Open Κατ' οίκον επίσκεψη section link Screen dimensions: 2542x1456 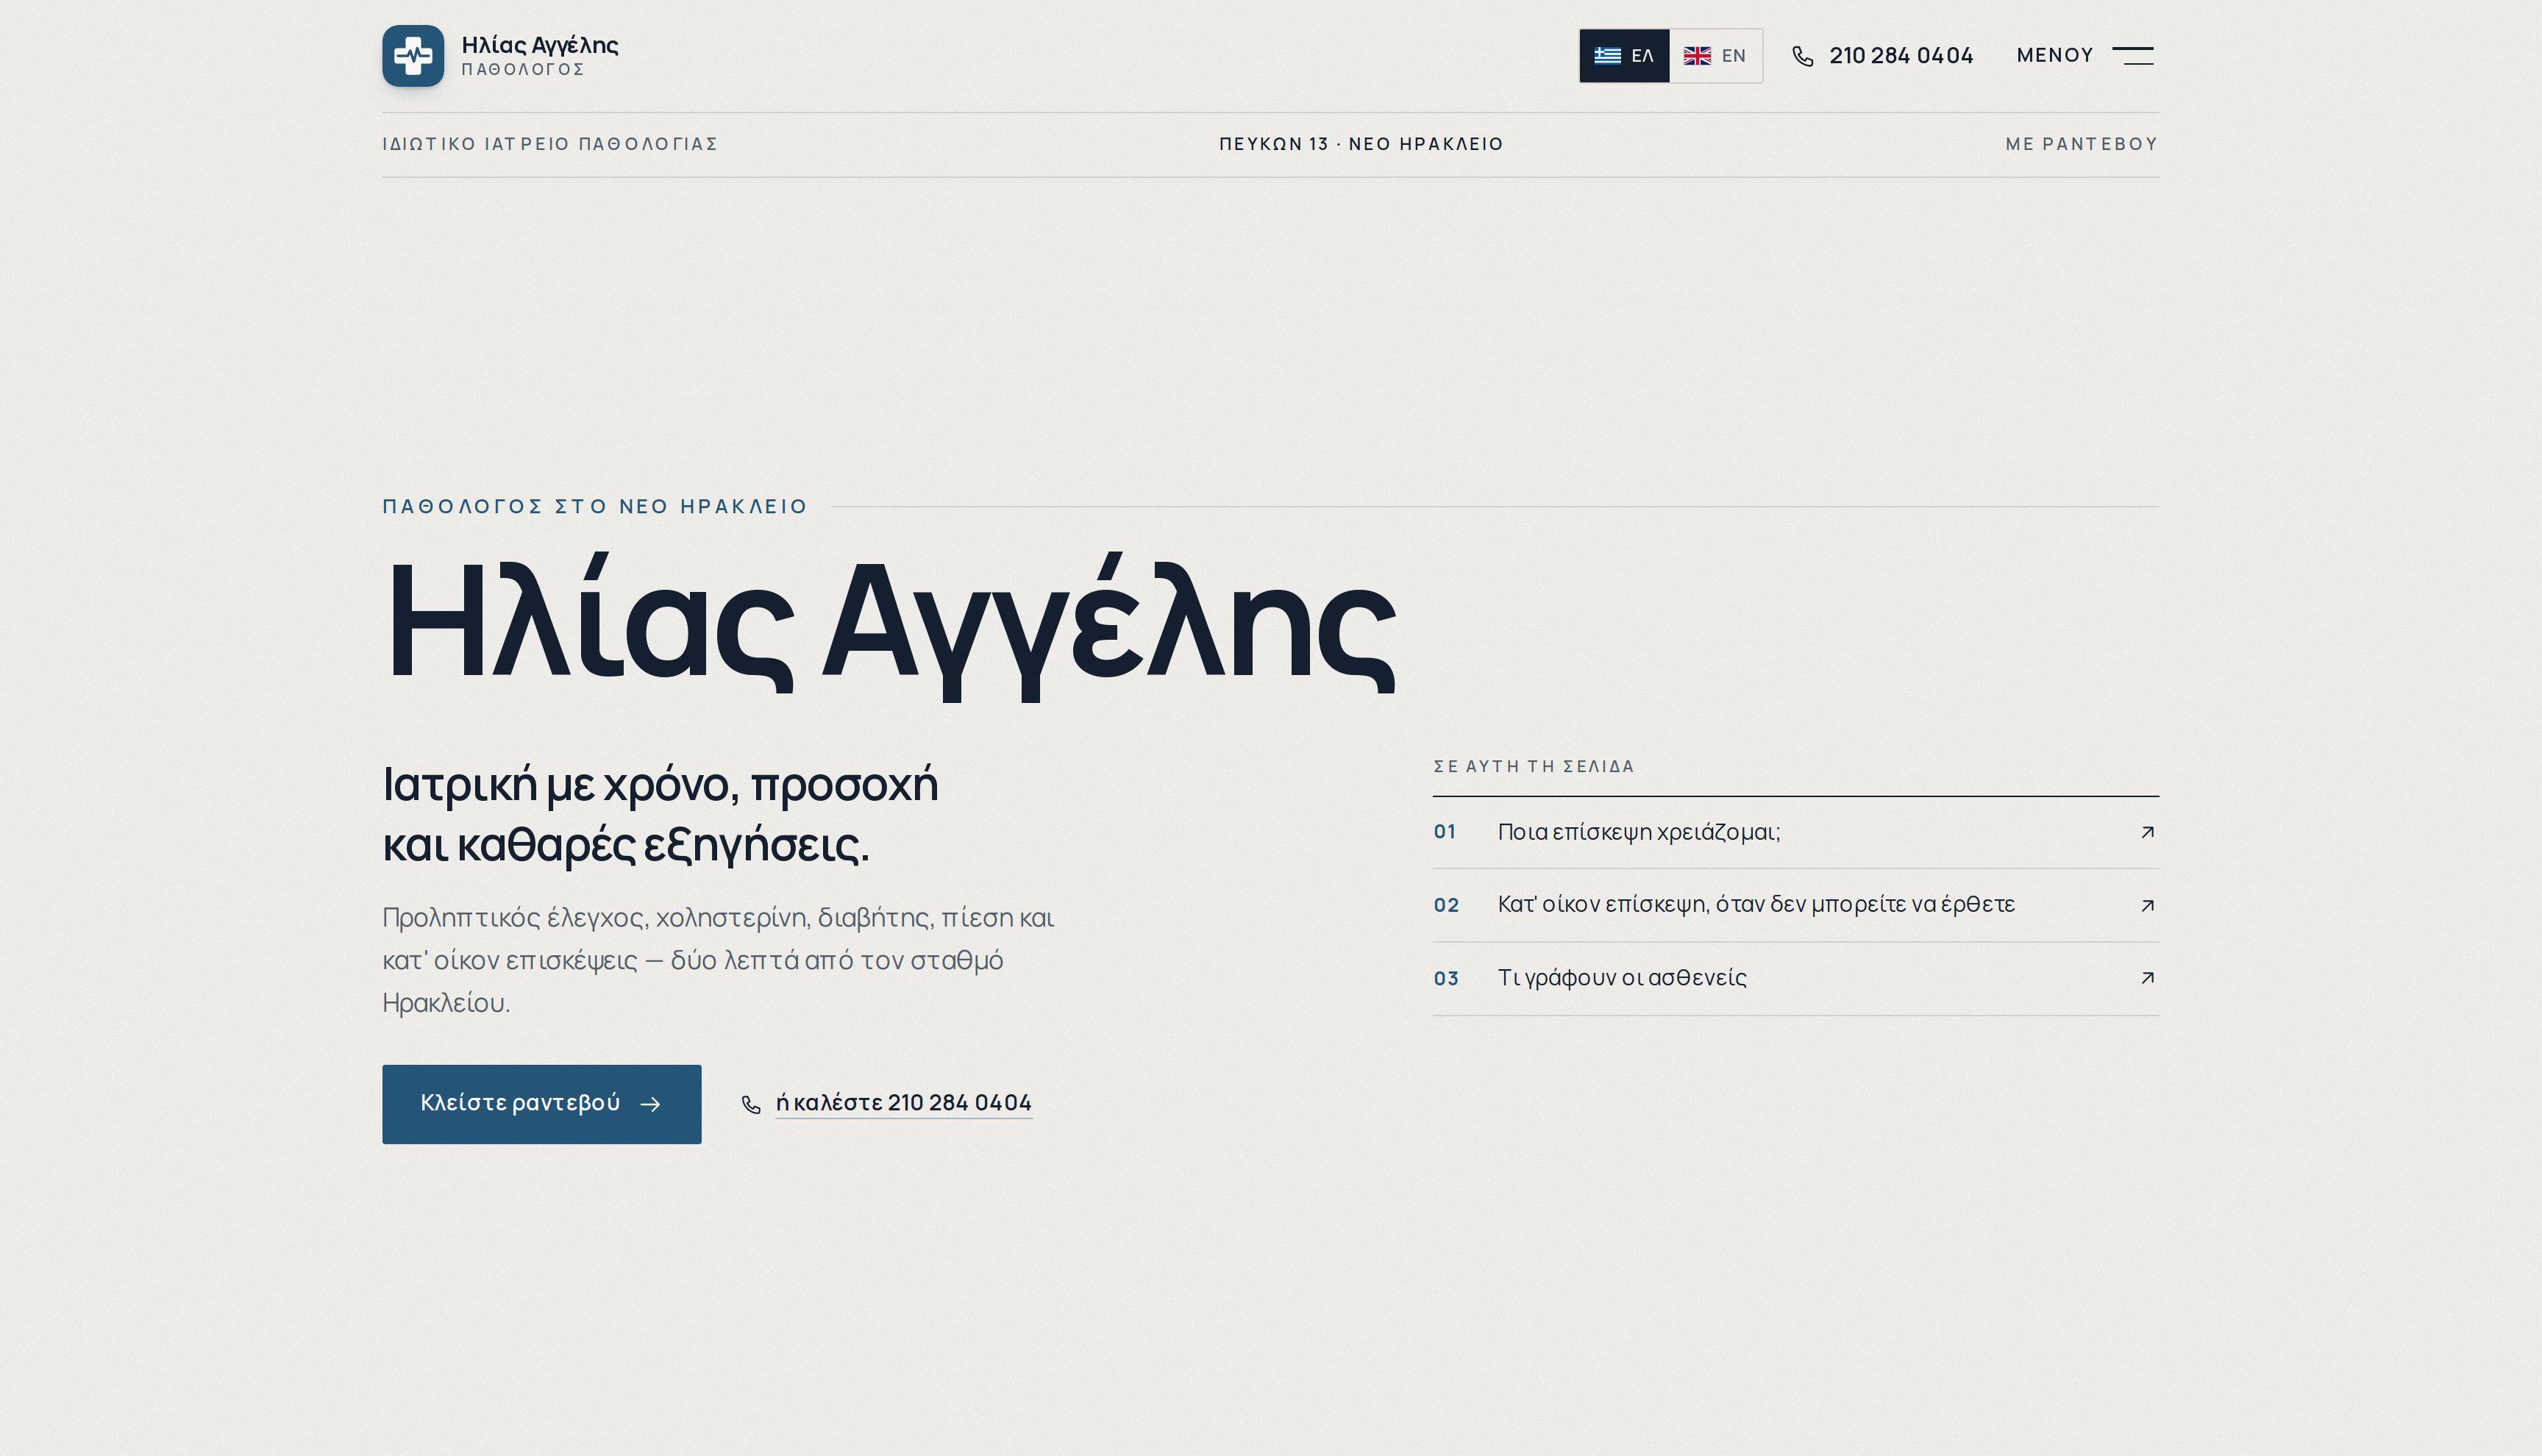[x=1795, y=905]
